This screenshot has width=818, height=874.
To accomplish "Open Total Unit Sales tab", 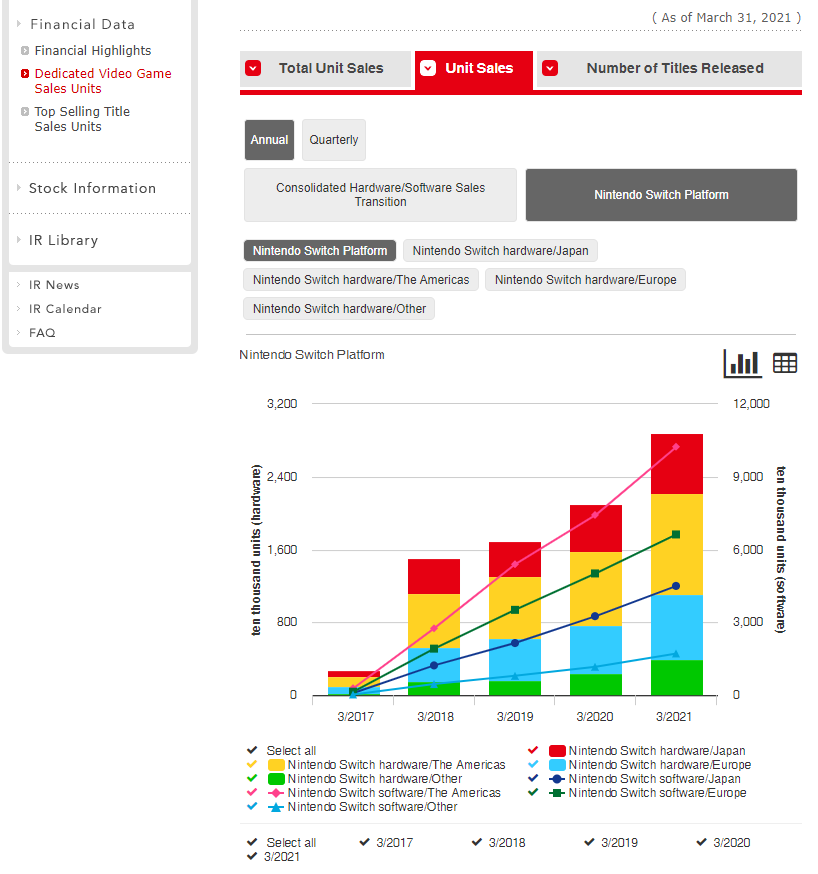I will [325, 69].
